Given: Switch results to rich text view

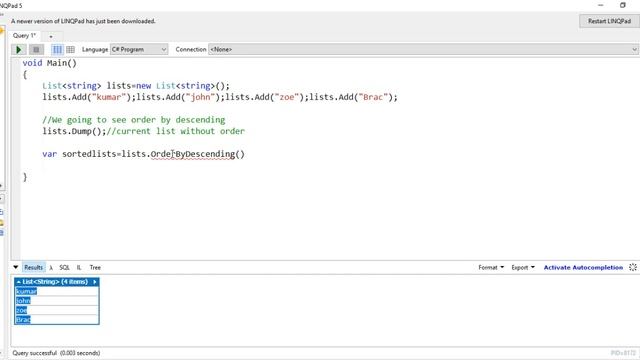Looking at the screenshot, I should tap(57, 49).
